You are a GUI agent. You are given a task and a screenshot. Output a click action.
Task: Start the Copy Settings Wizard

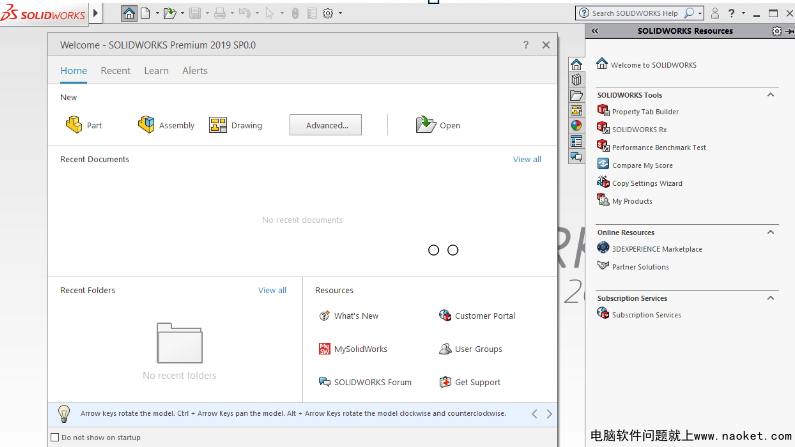point(640,182)
